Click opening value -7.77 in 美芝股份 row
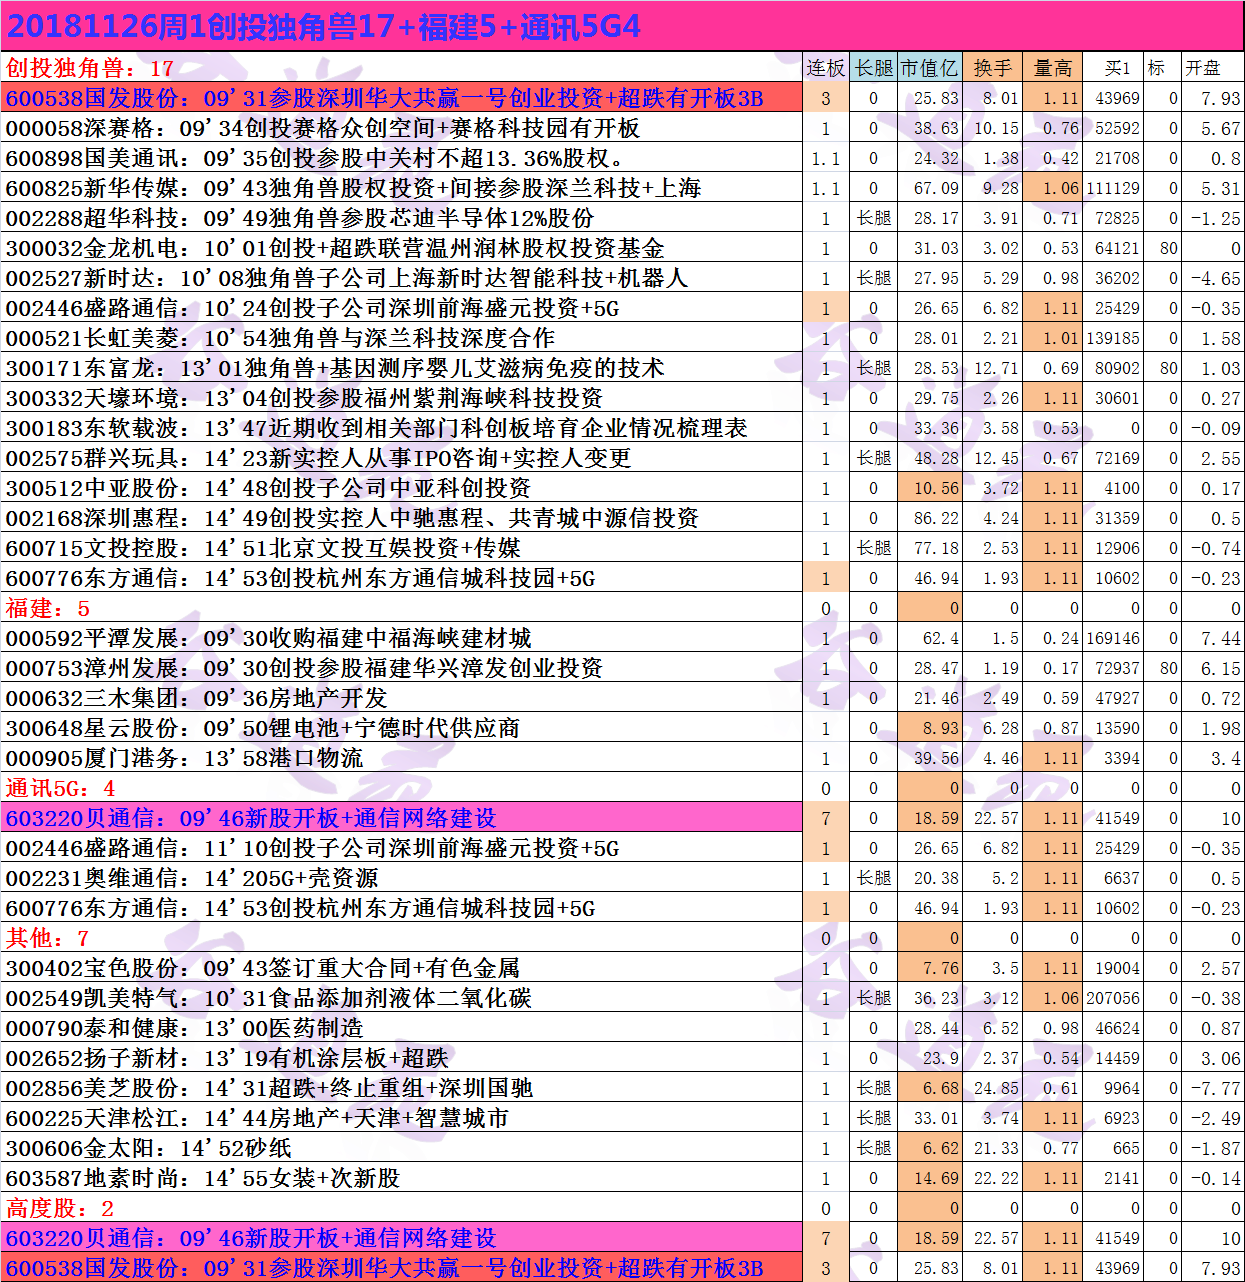The height and width of the screenshot is (1282, 1245). pos(1212,1088)
